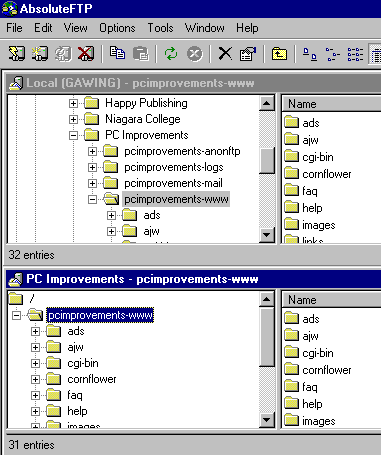Expand the pcimprovements-anonftp node
Screen dimensions: 381x455
pos(92,151)
